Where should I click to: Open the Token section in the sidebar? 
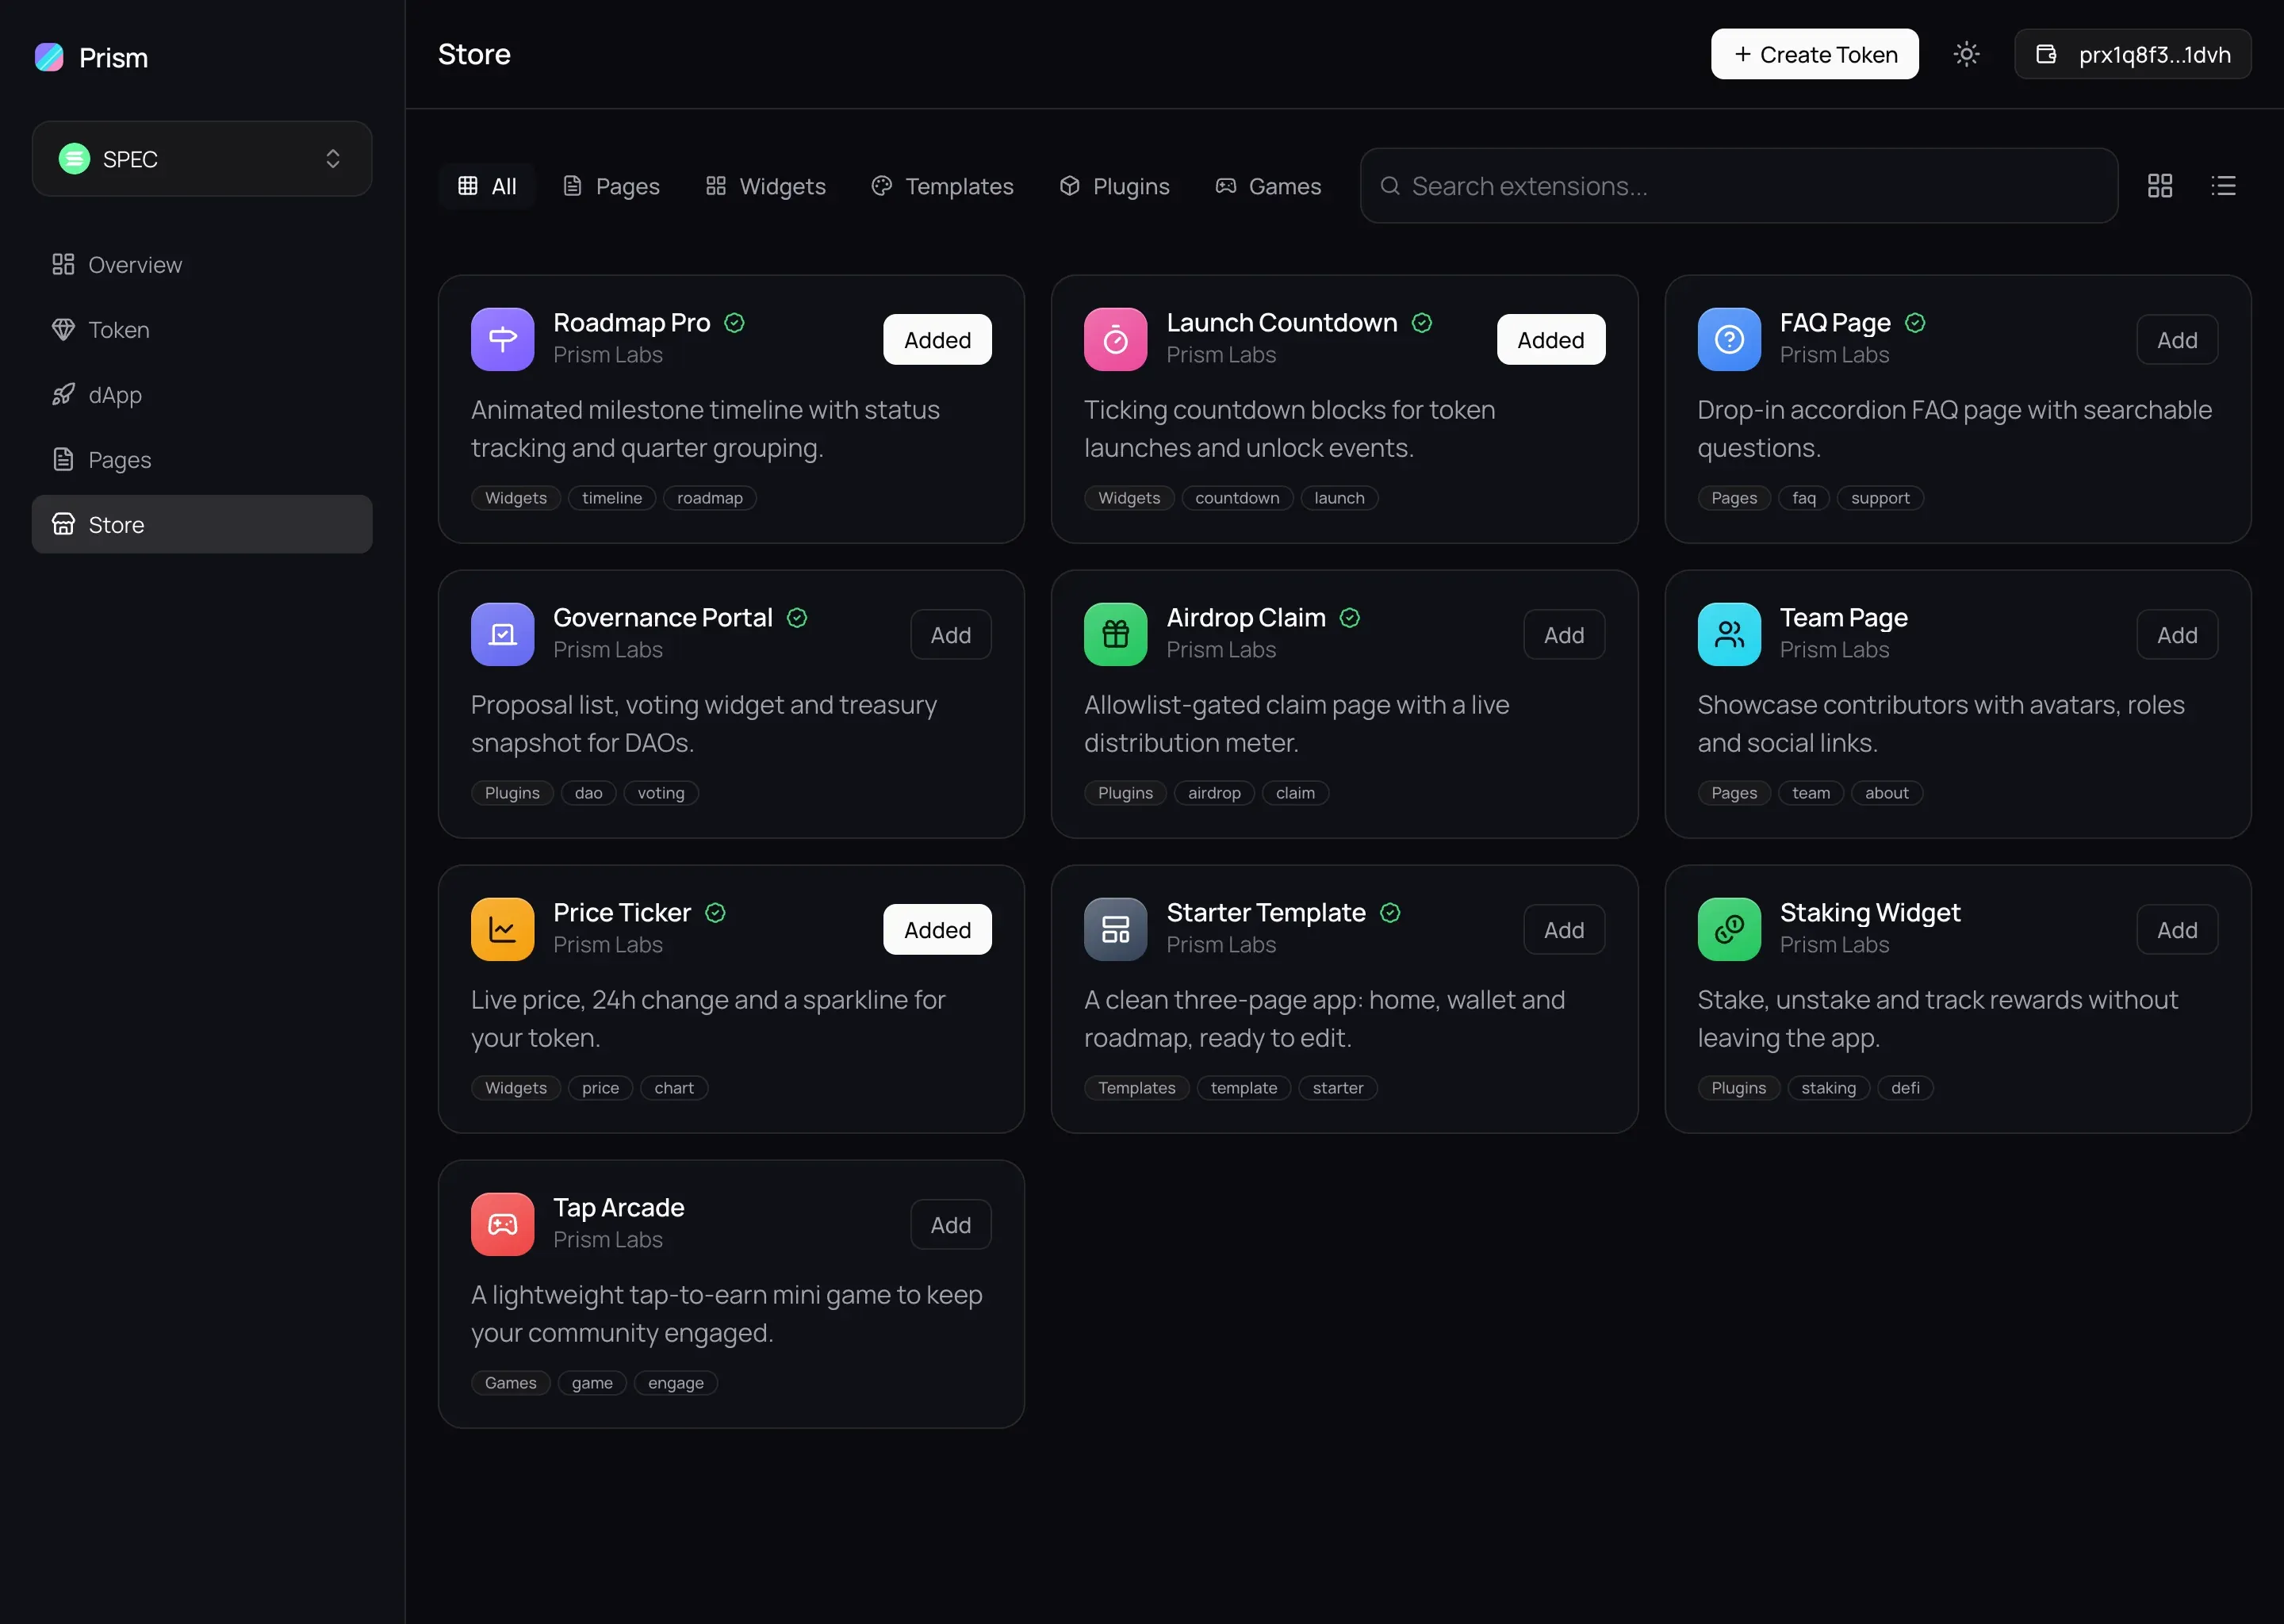202,330
